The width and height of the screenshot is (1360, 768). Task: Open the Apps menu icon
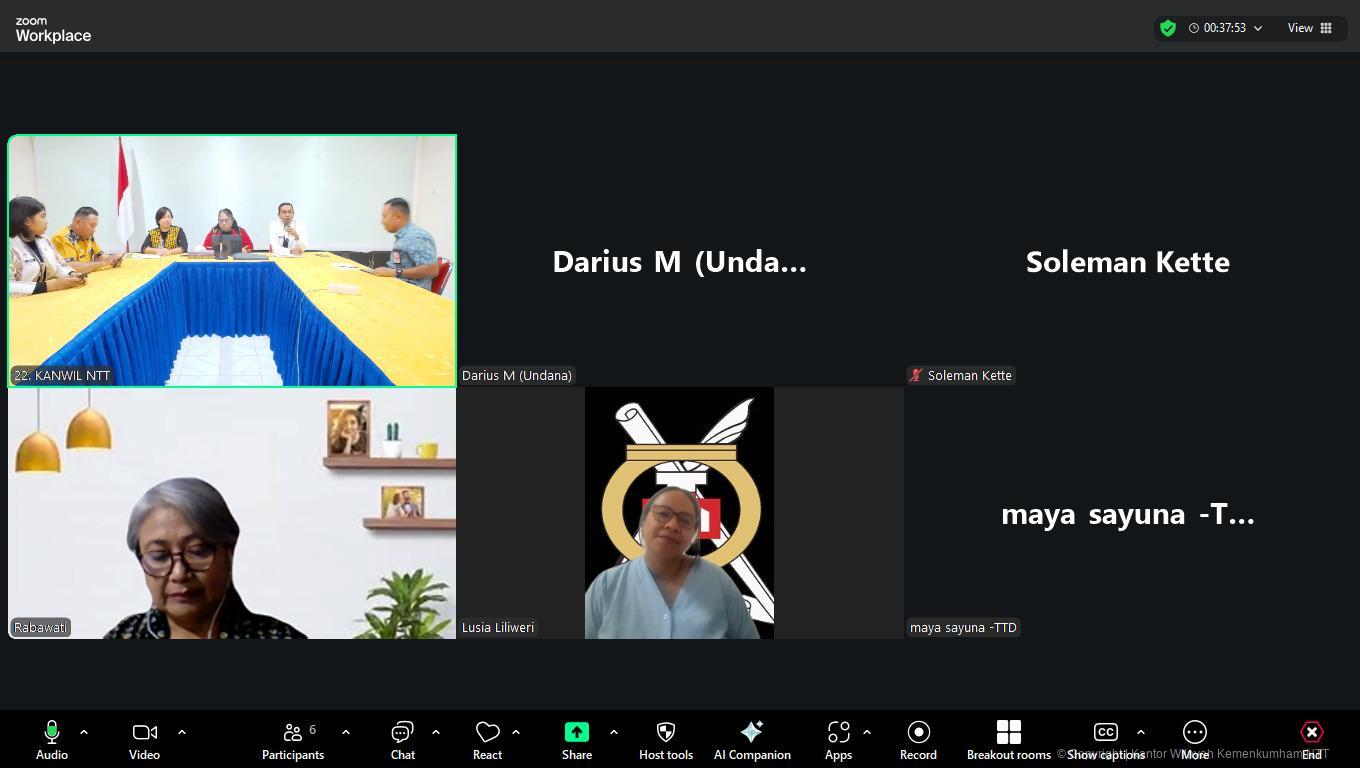point(838,740)
